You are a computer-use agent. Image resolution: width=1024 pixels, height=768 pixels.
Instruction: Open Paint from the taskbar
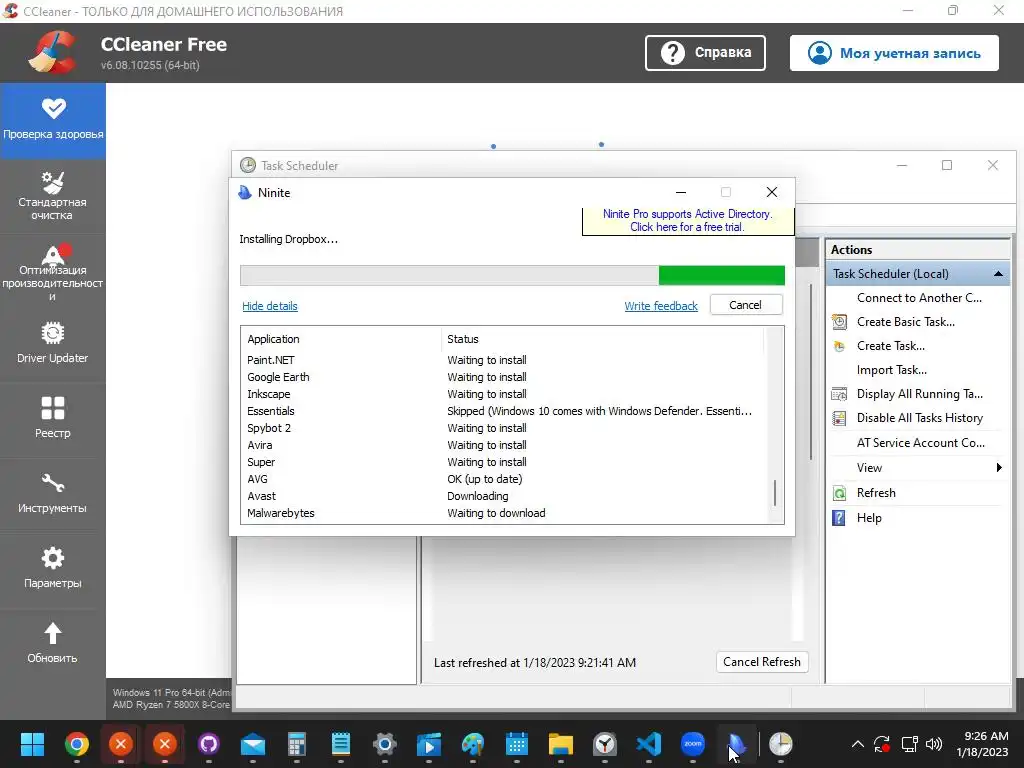pyautogui.click(x=473, y=744)
